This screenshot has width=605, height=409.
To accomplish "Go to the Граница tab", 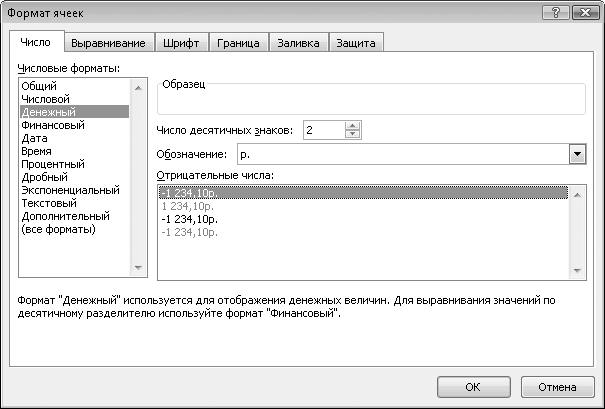I will point(239,43).
